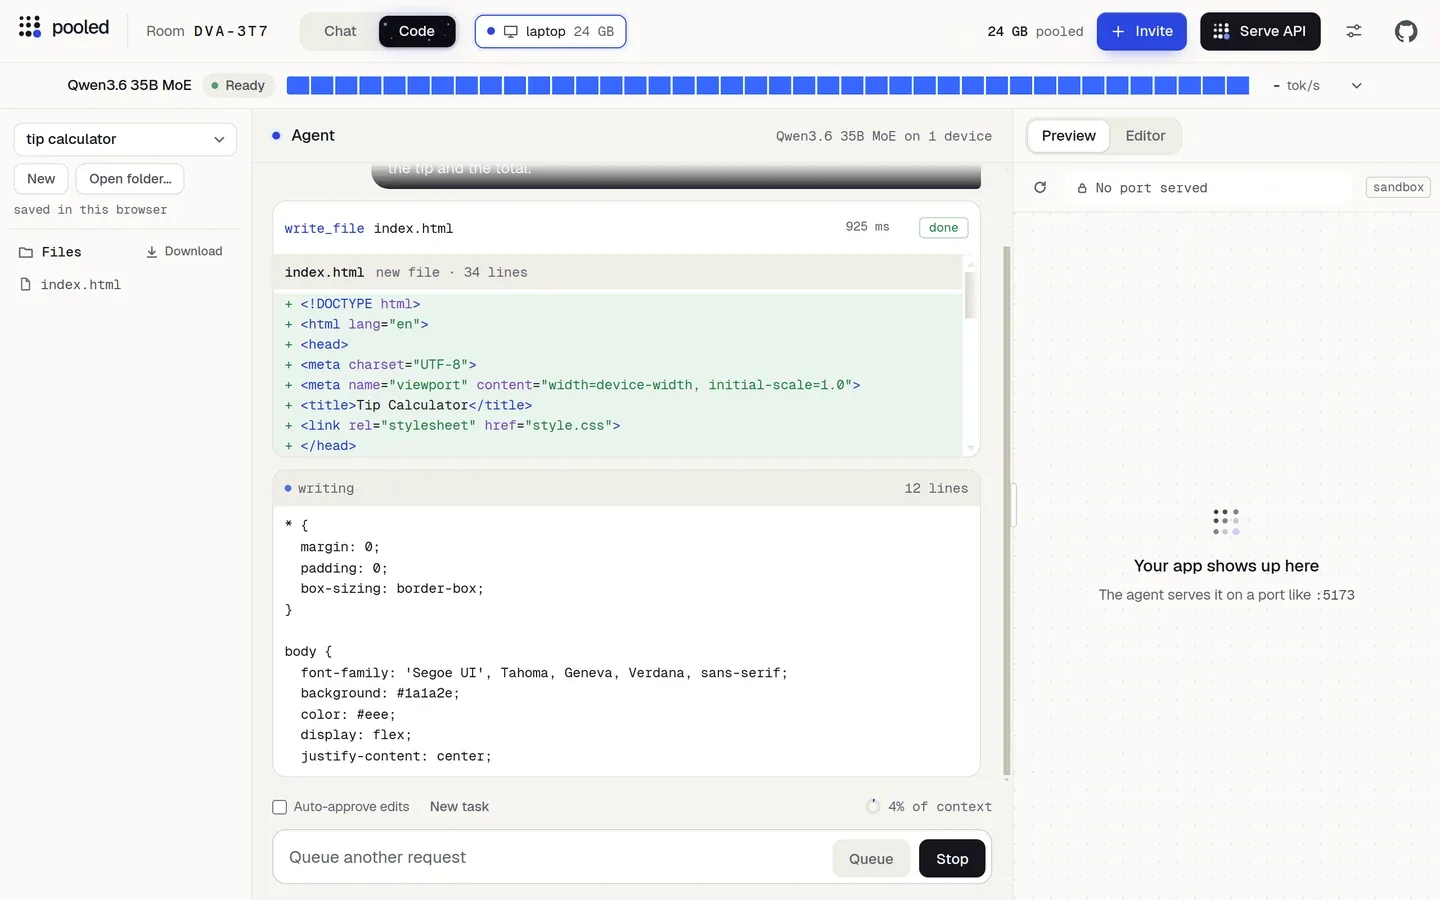This screenshot has width=1440, height=900.
Task: Click the "saved in this browser" note
Action: point(90,210)
